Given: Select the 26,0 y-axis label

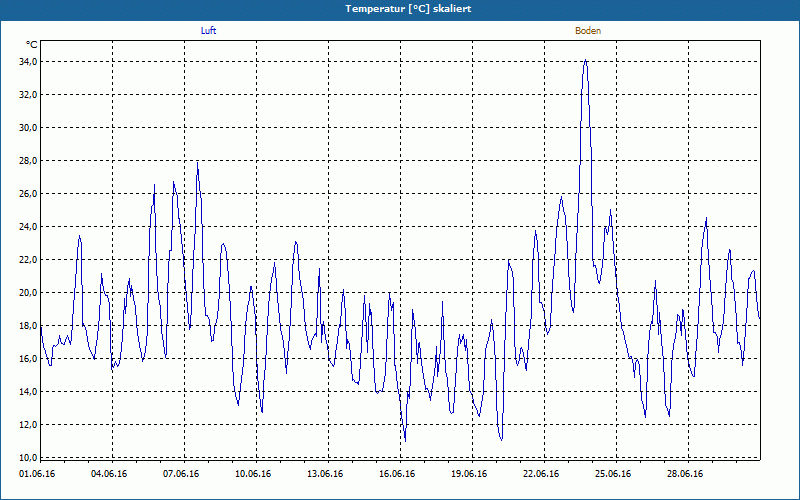Looking at the screenshot, I should click(28, 194).
